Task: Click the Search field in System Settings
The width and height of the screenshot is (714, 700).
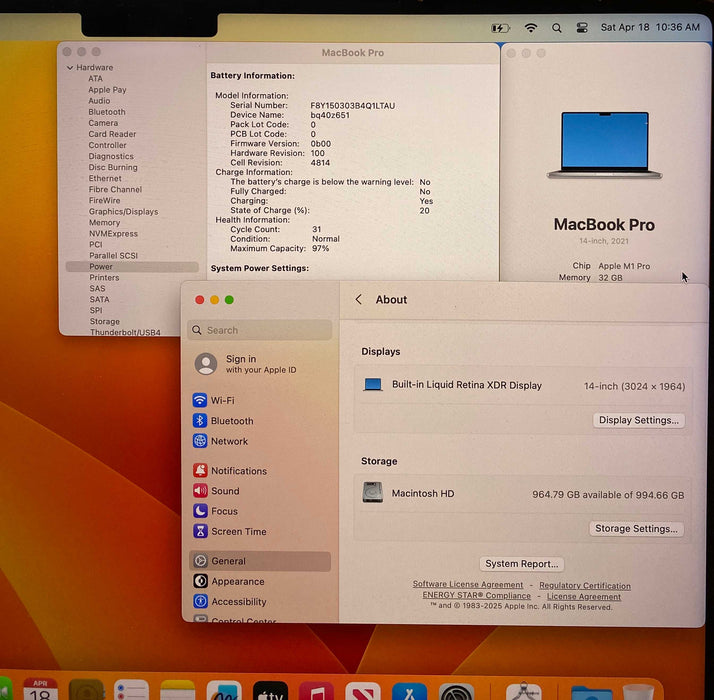Action: click(x=260, y=330)
